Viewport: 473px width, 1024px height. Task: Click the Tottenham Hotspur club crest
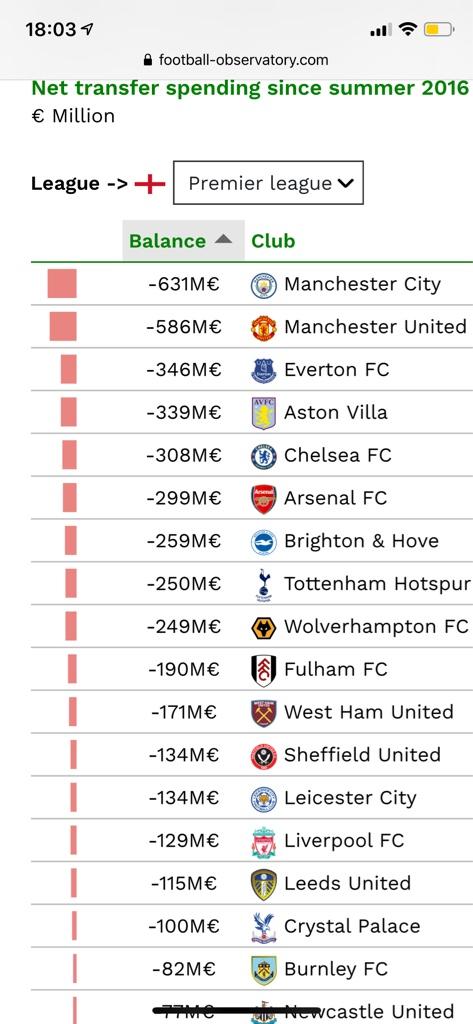263,585
